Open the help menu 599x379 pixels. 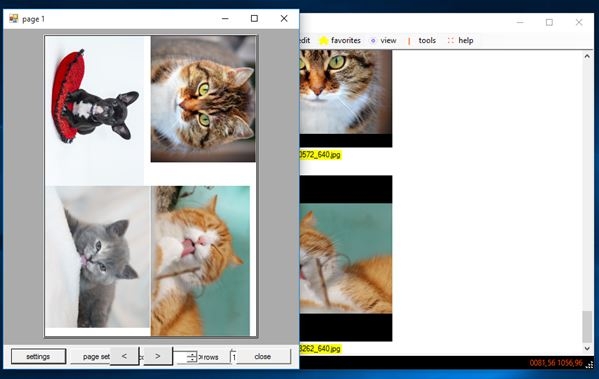pyautogui.click(x=466, y=40)
